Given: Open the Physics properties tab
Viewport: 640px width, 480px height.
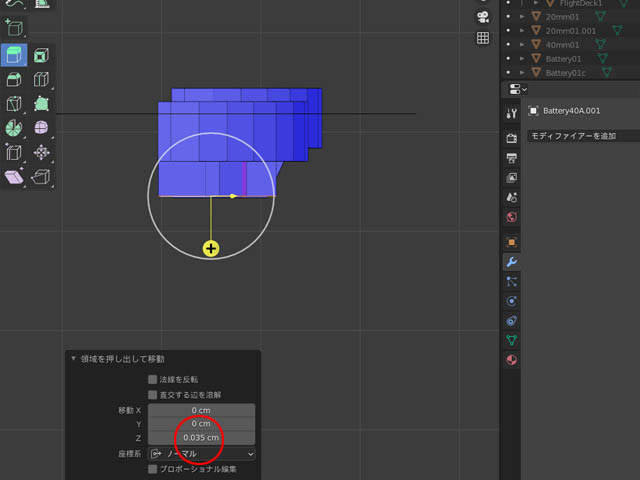Looking at the screenshot, I should (x=511, y=301).
